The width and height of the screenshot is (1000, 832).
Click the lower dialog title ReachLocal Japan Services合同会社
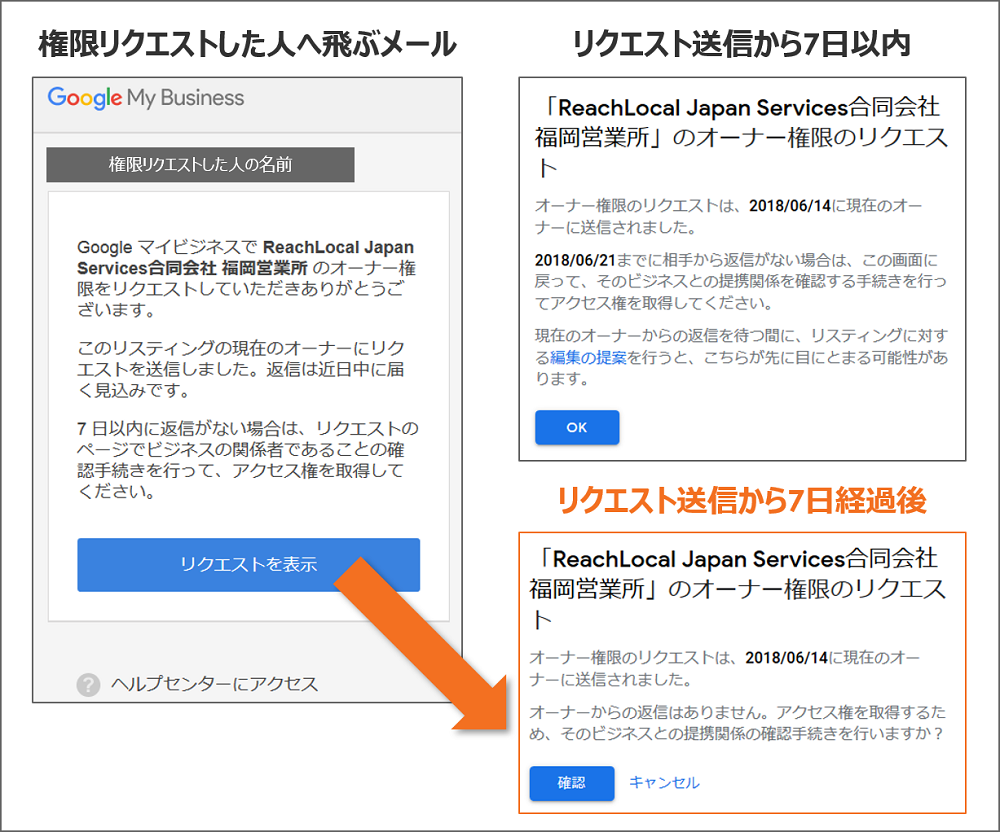pos(738,588)
